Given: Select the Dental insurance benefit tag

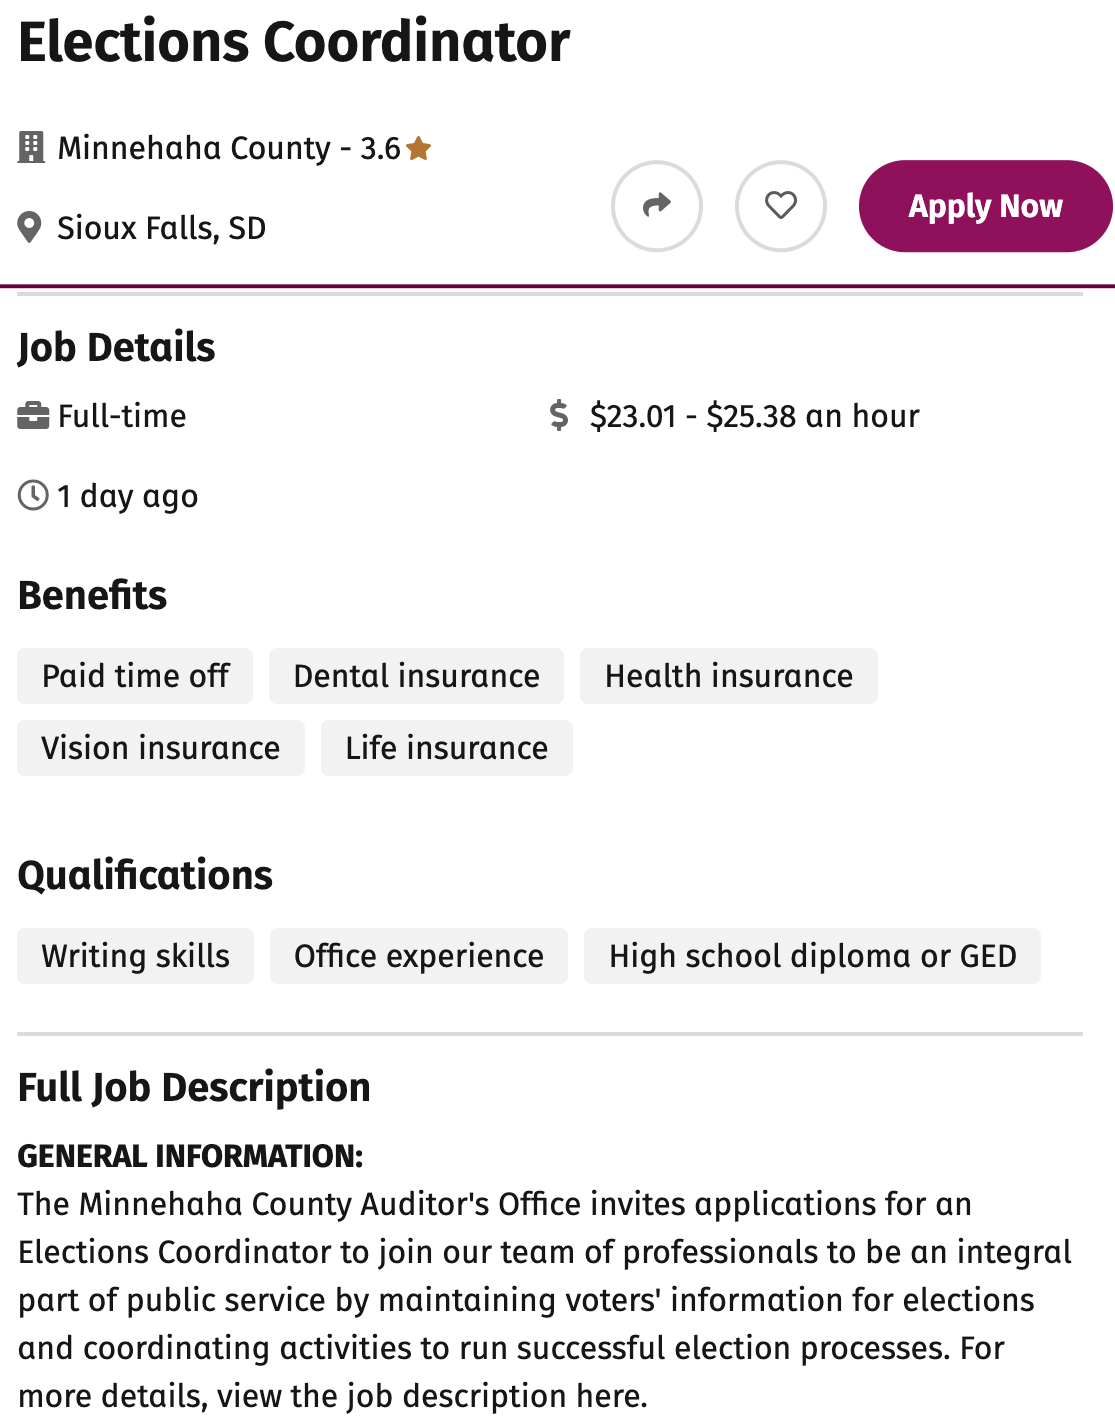Looking at the screenshot, I should click(416, 676).
